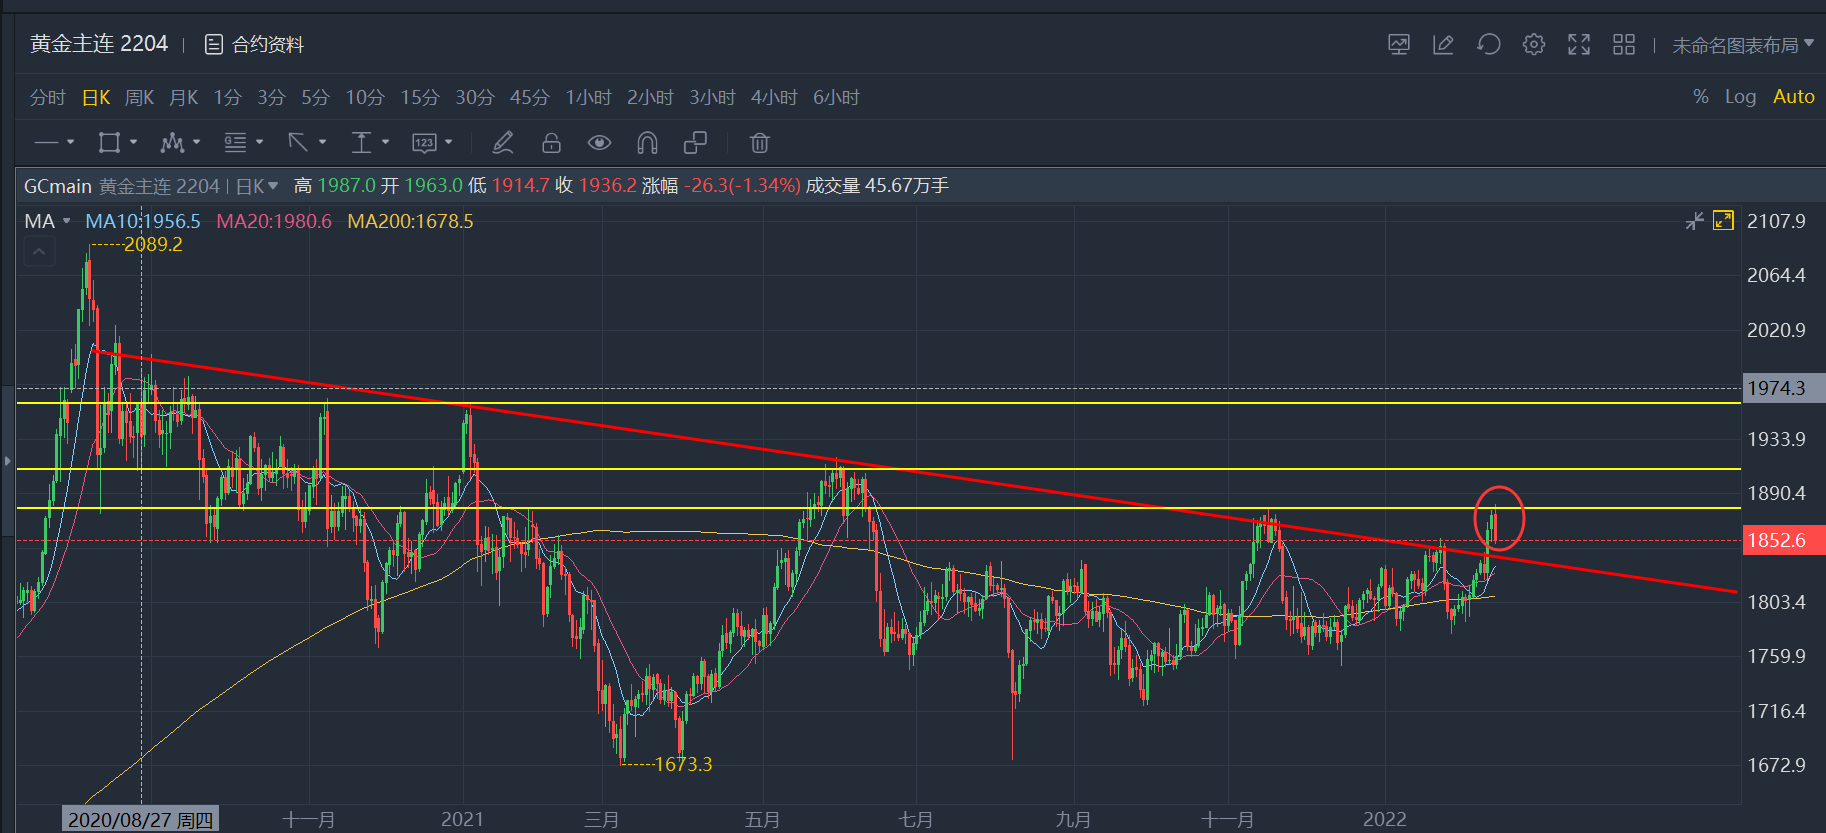This screenshot has height=833, width=1826.
Task: Select the 30分 period
Action: tap(475, 97)
